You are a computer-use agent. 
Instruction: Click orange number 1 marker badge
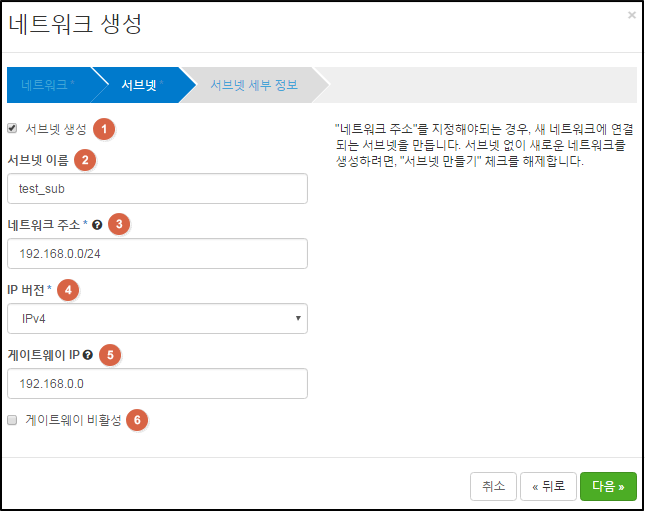point(104,129)
